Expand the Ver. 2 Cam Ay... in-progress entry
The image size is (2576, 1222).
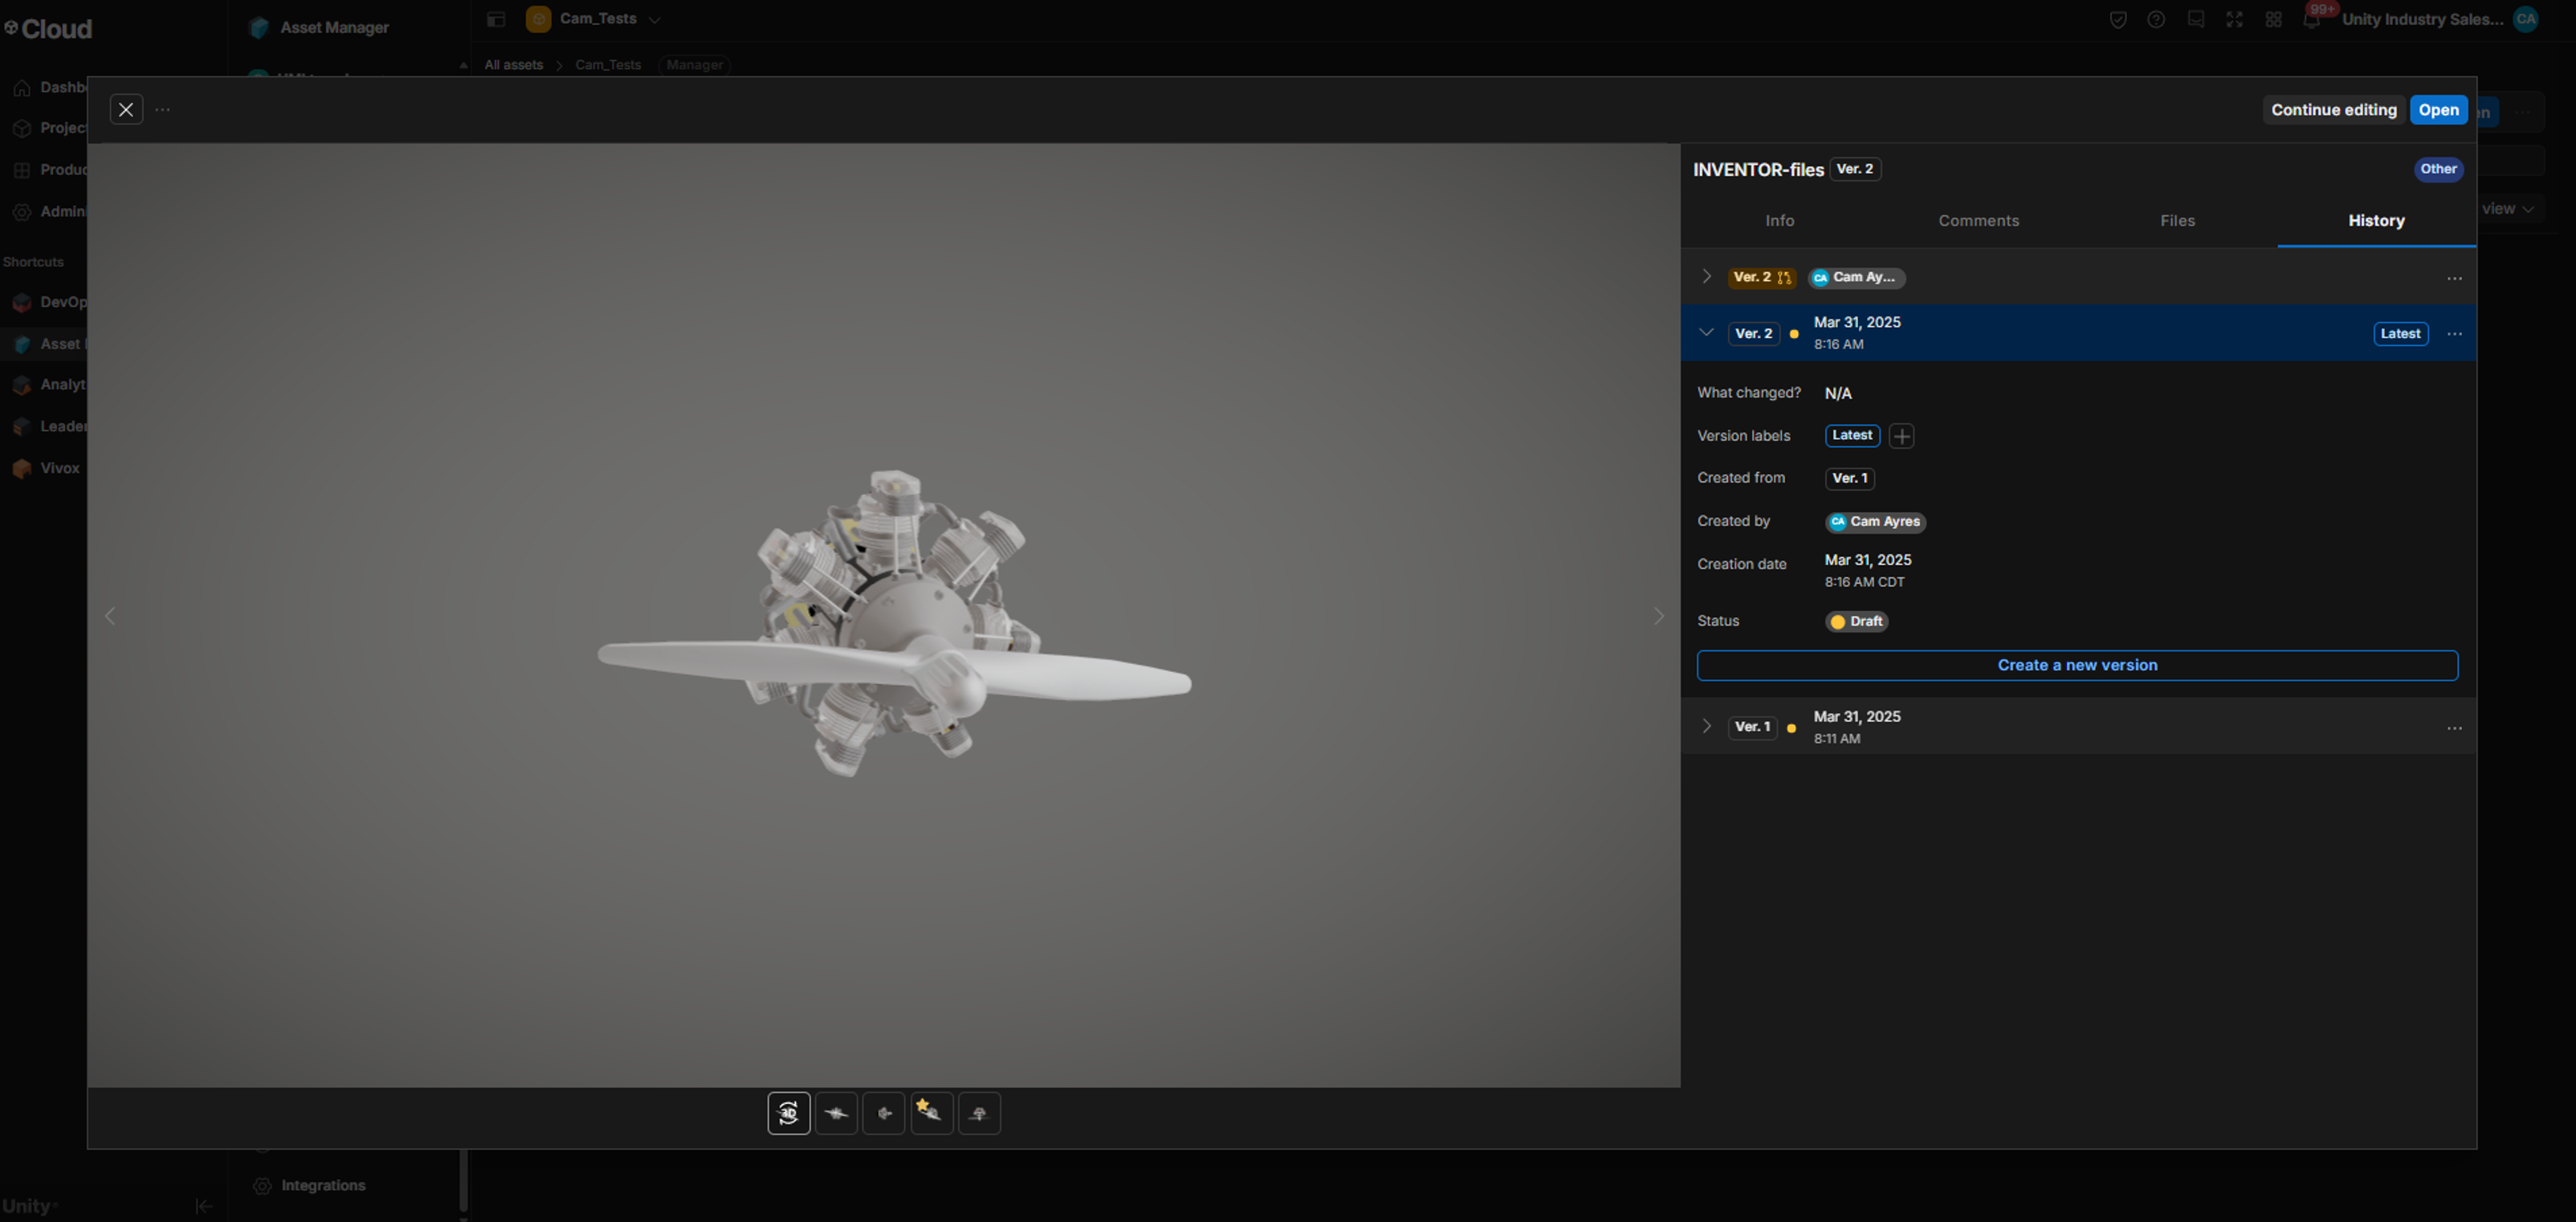coord(1706,277)
